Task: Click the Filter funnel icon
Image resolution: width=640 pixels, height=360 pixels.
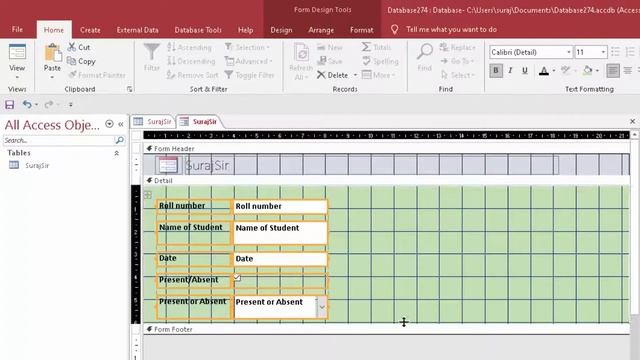Action: [x=151, y=52]
